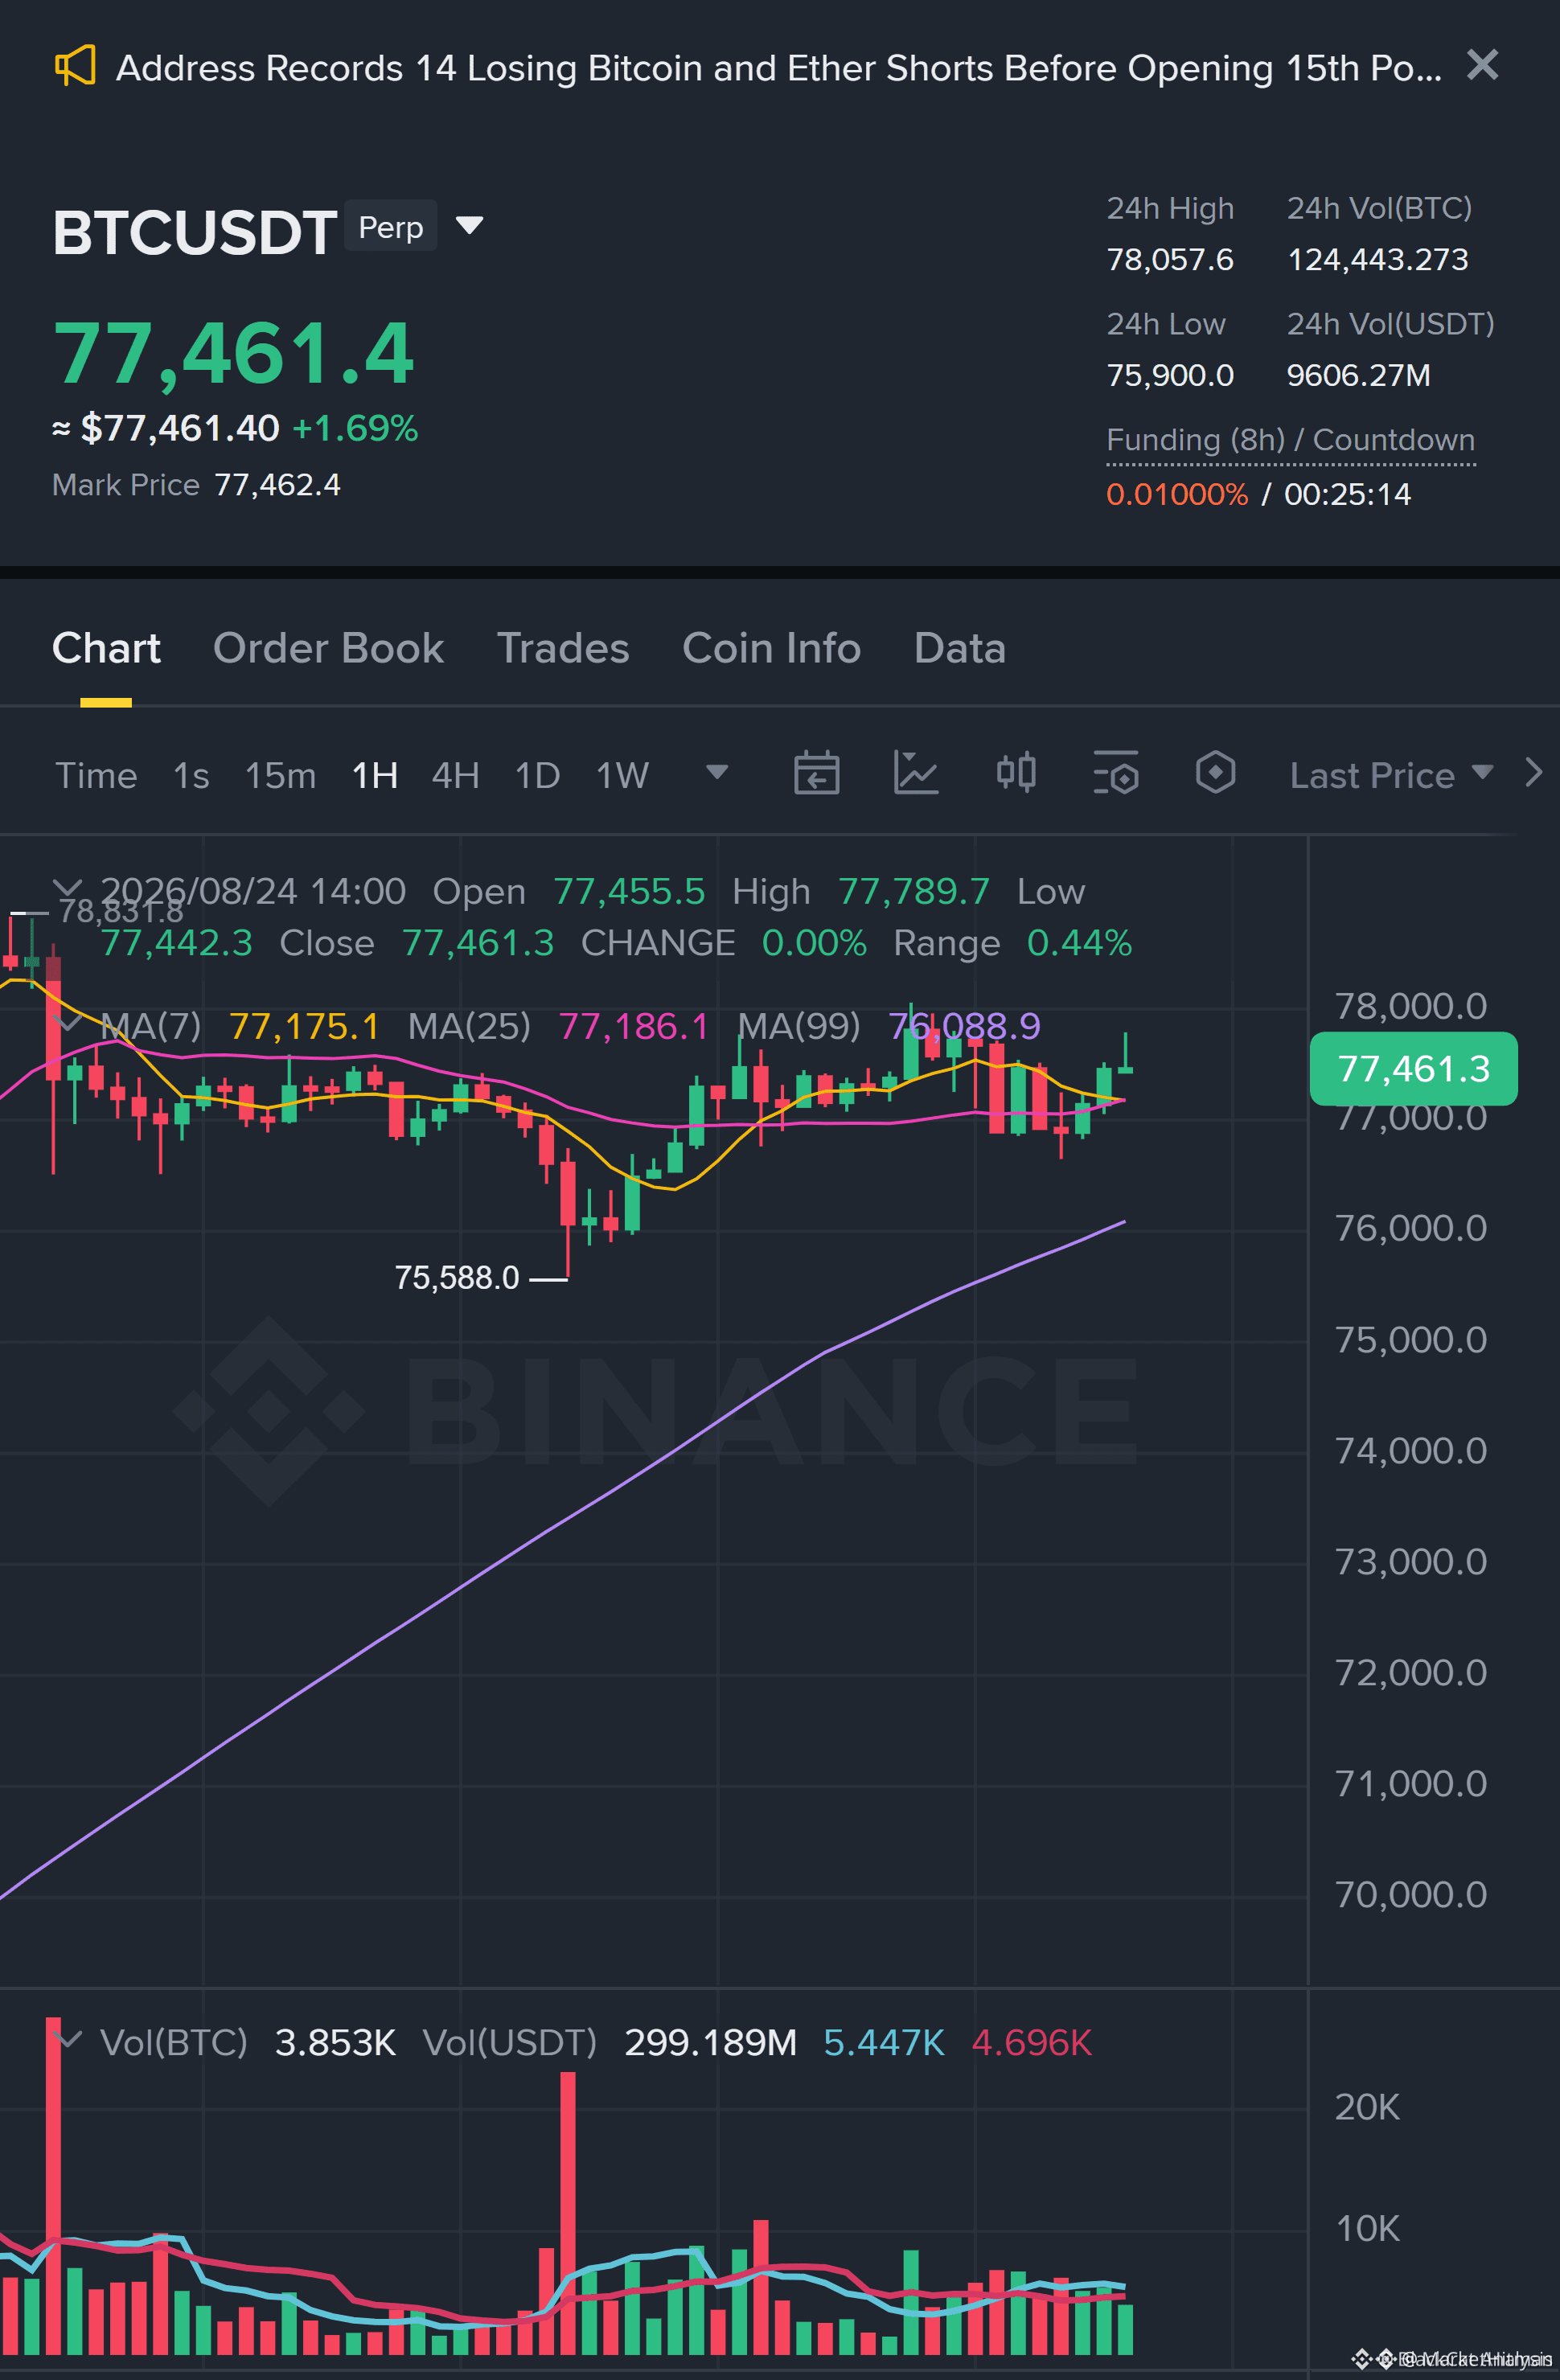Open the chart display settings icon
This screenshot has height=2380, width=1560.
tap(1115, 773)
